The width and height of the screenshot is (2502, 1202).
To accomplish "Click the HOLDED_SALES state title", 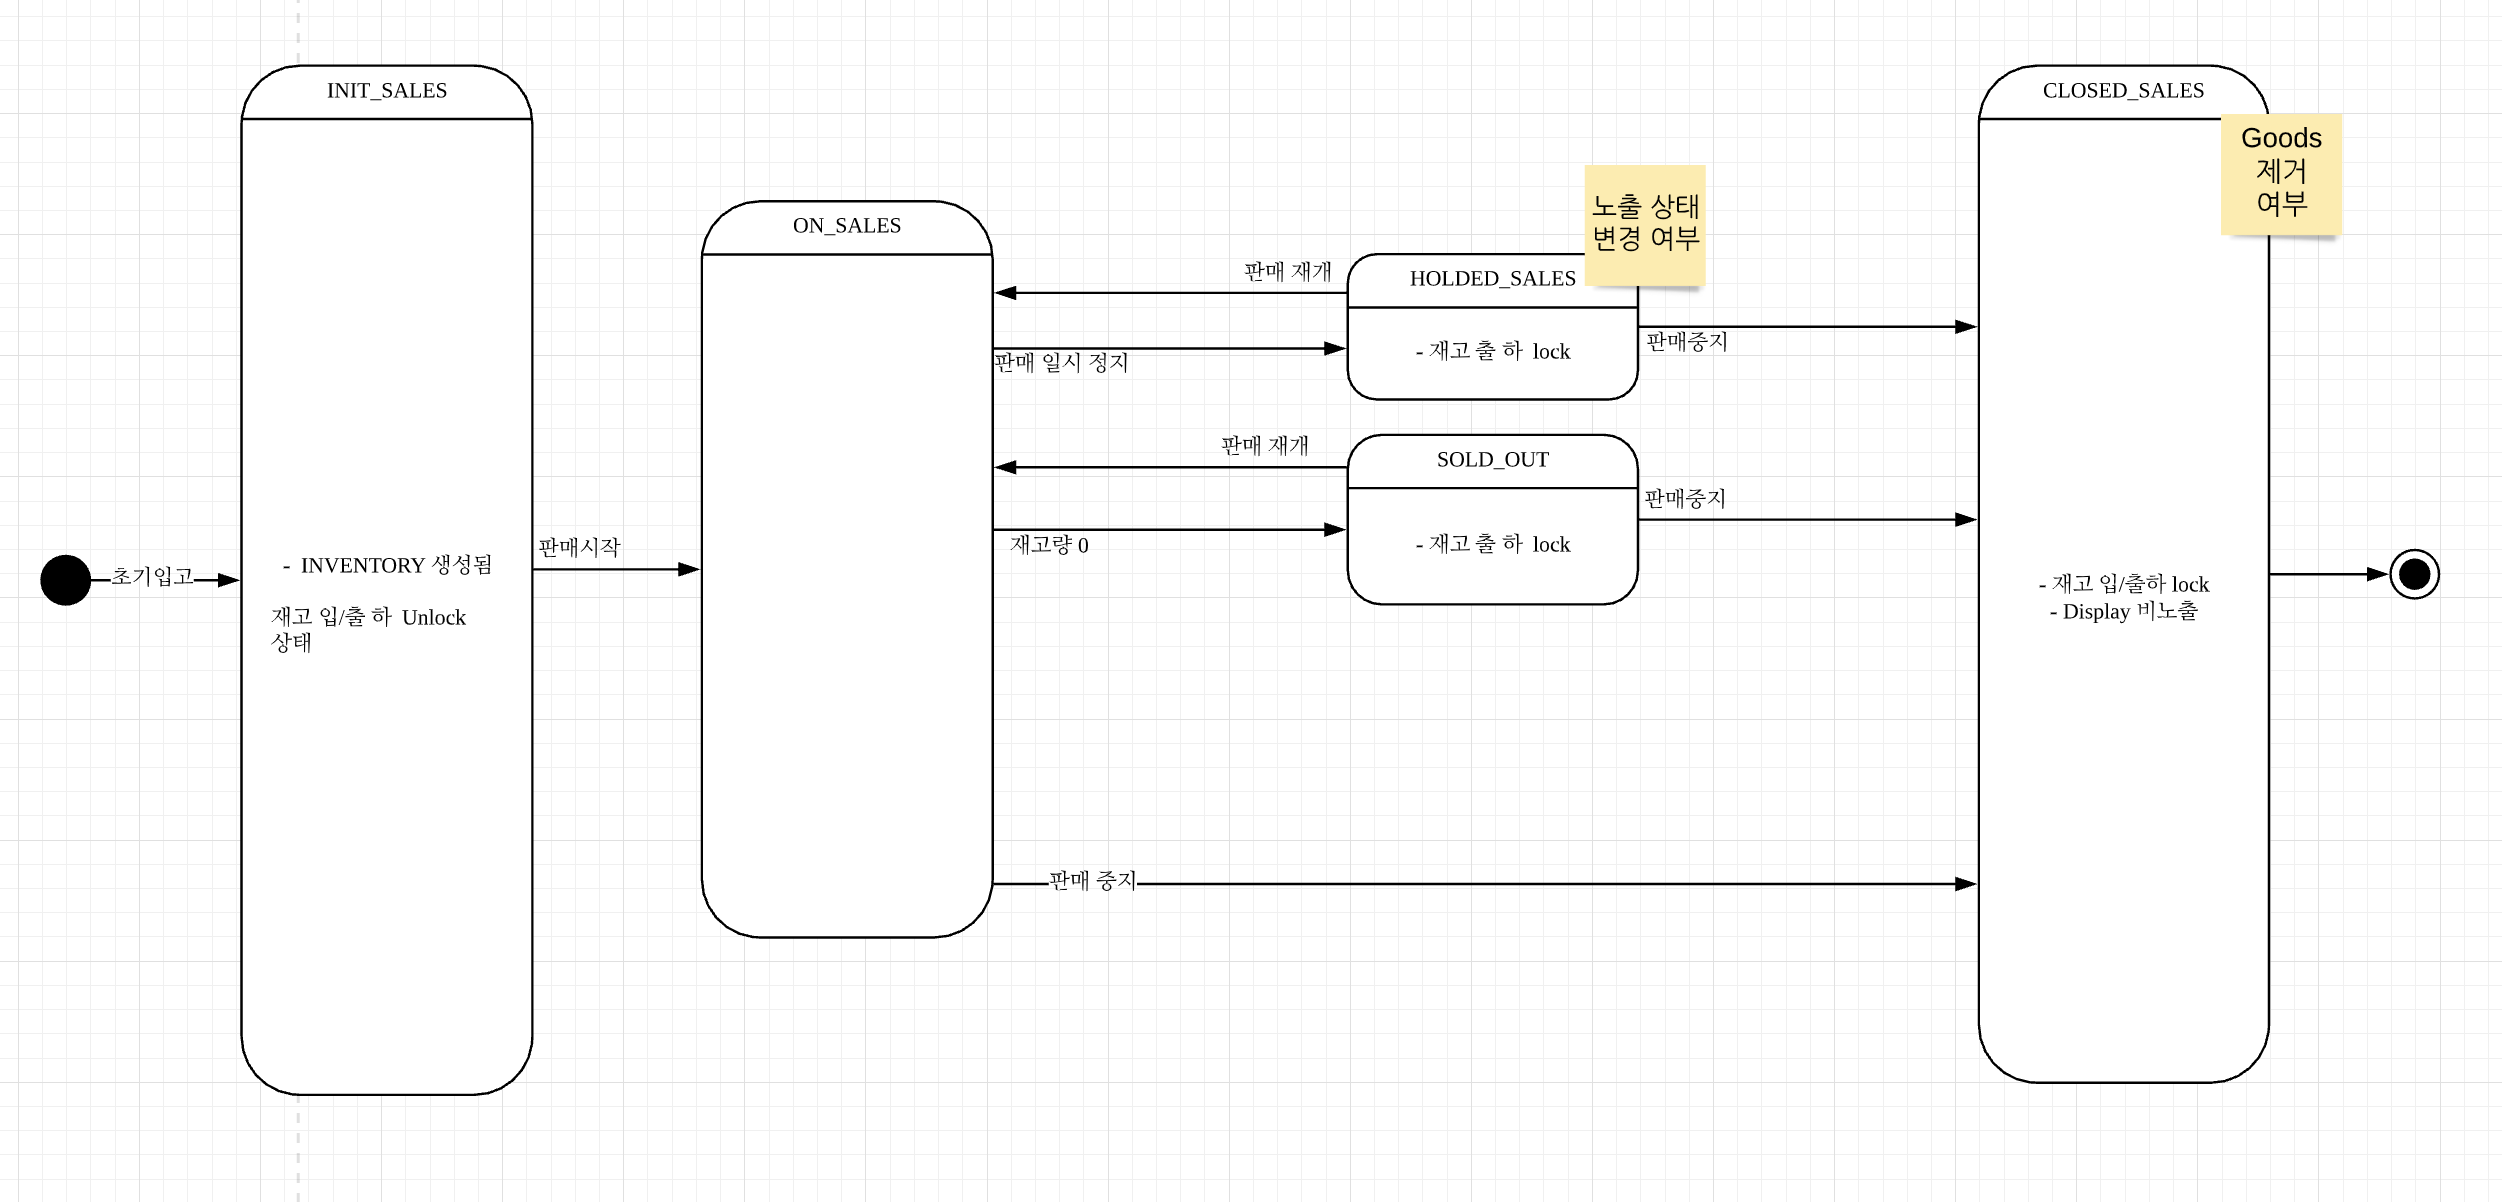I will (1491, 279).
